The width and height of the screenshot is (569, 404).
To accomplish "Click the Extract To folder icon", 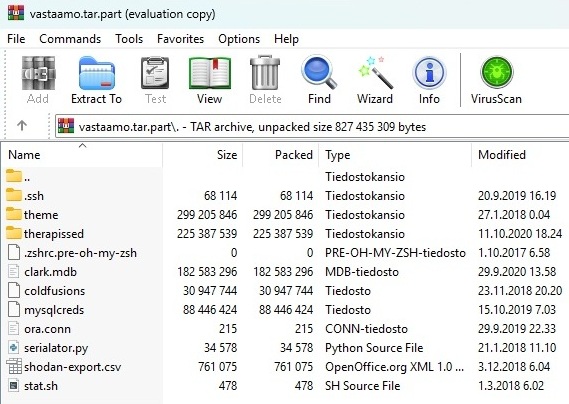I will click(97, 73).
